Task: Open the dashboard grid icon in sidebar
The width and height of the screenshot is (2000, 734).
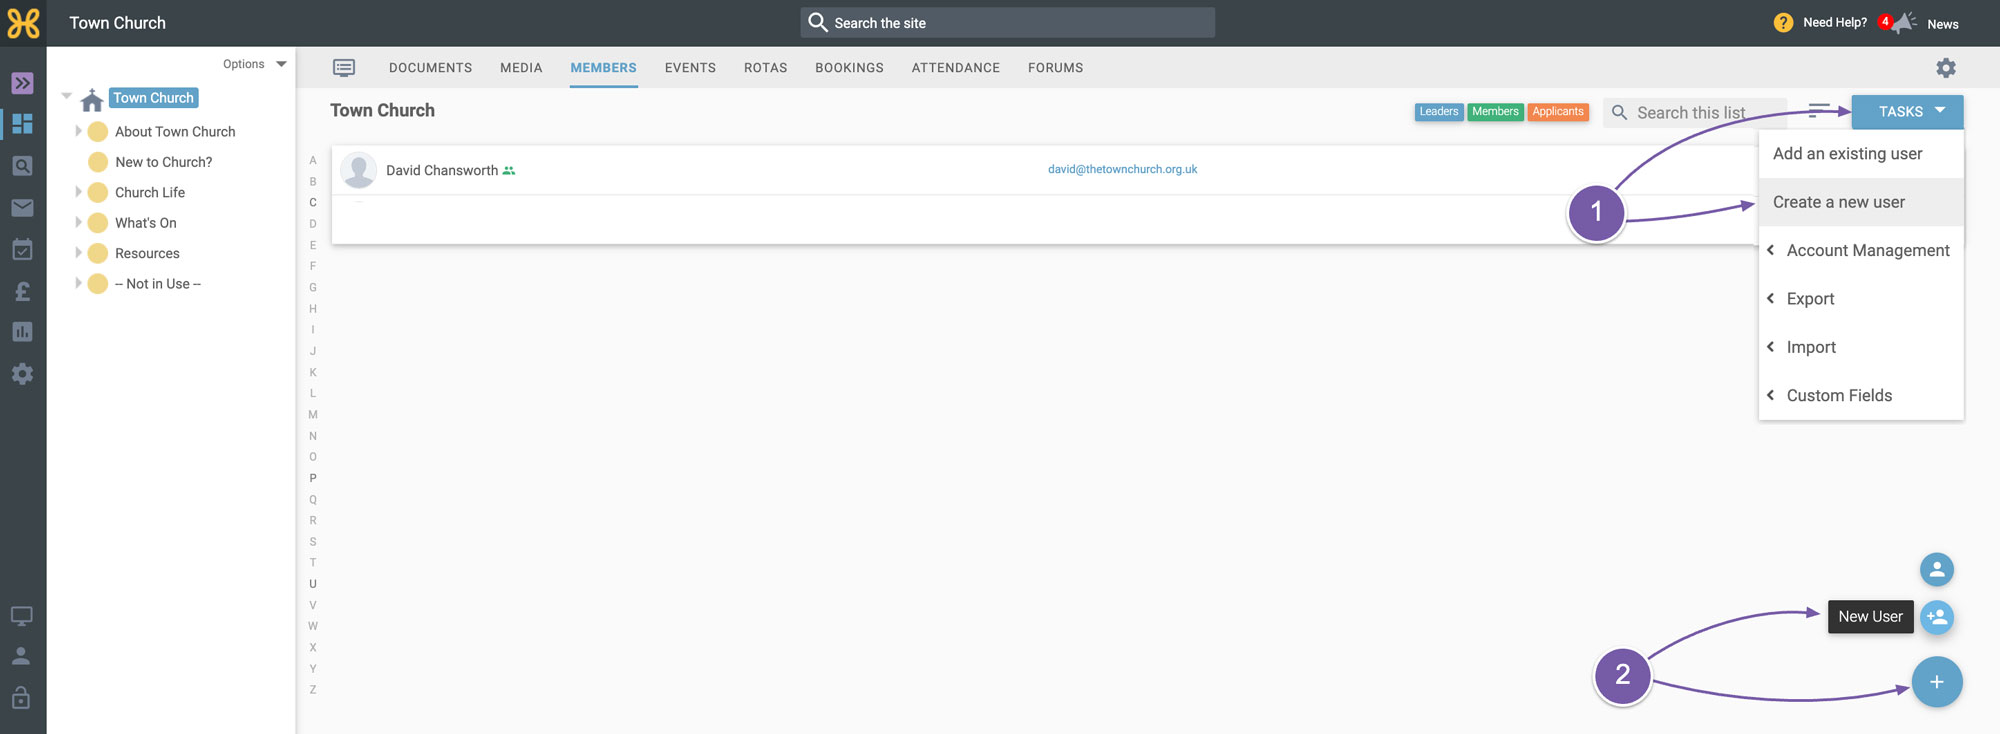Action: (x=22, y=124)
